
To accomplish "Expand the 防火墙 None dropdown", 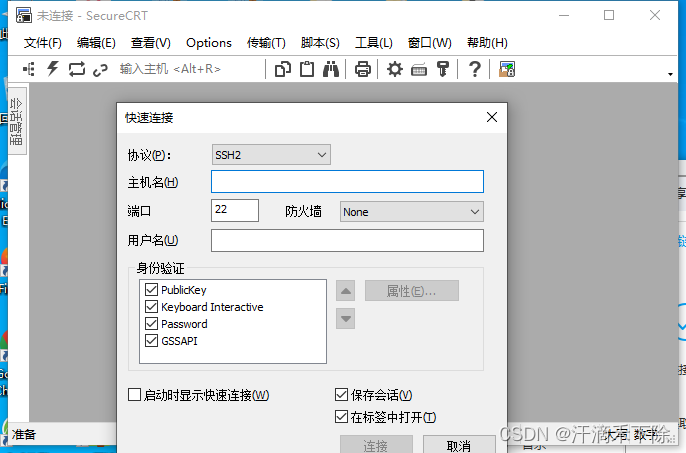I will [x=412, y=212].
